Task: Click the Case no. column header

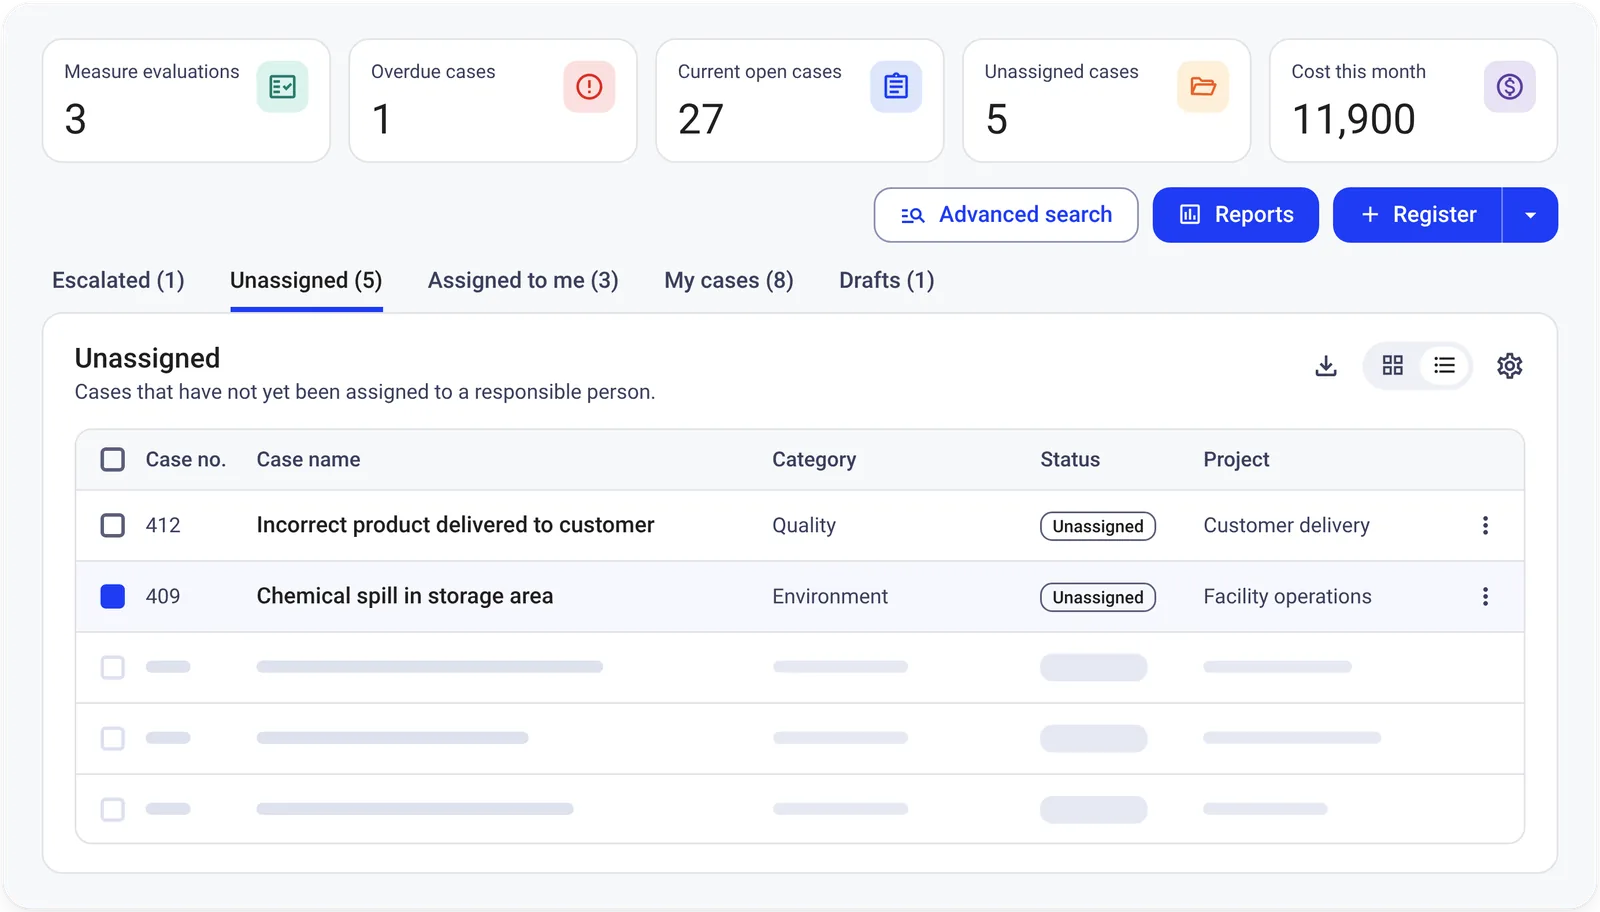Action: [186, 459]
